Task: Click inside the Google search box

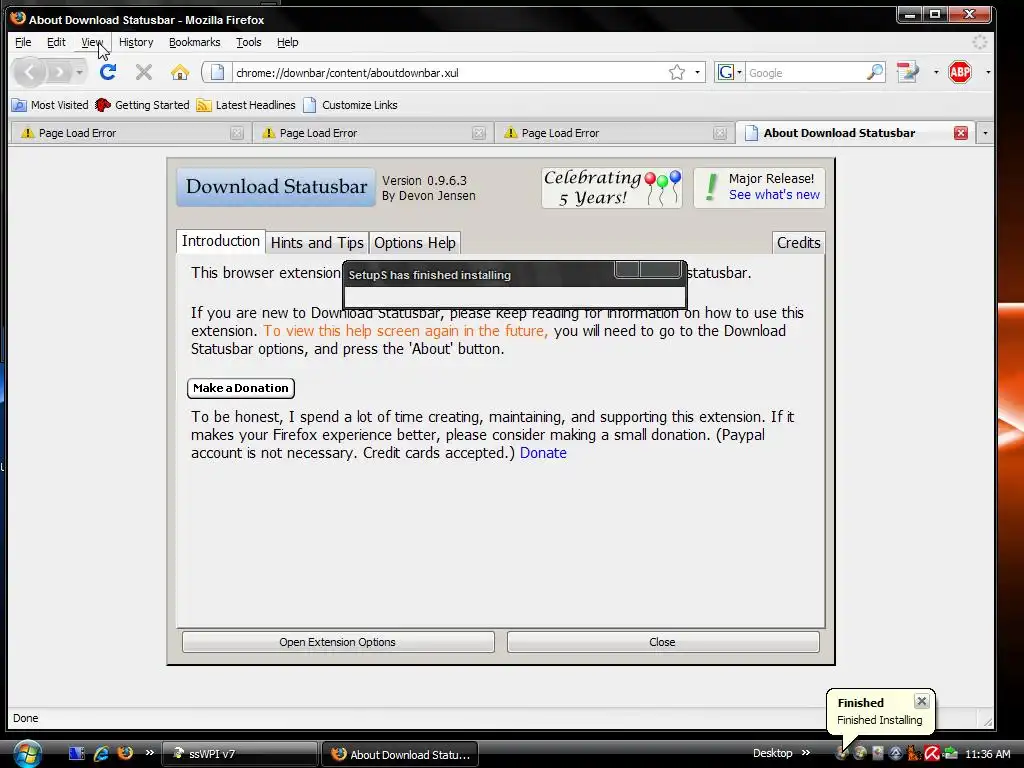Action: point(805,72)
